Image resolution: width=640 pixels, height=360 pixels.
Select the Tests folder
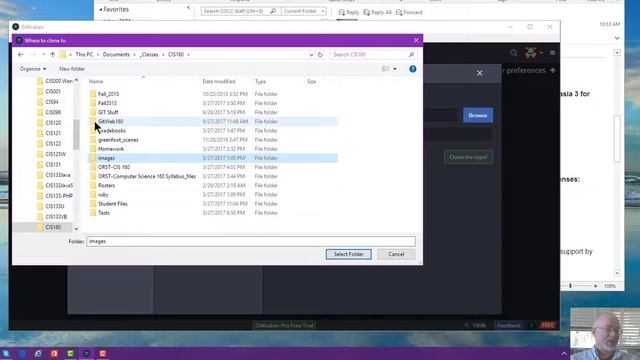click(104, 213)
